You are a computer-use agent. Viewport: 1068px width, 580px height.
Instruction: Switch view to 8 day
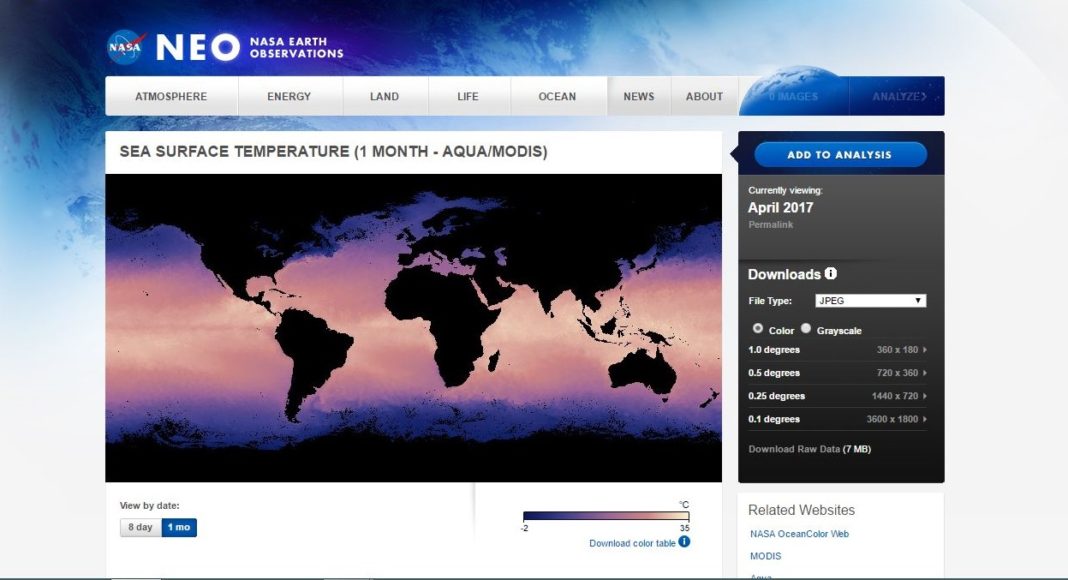(x=140, y=527)
